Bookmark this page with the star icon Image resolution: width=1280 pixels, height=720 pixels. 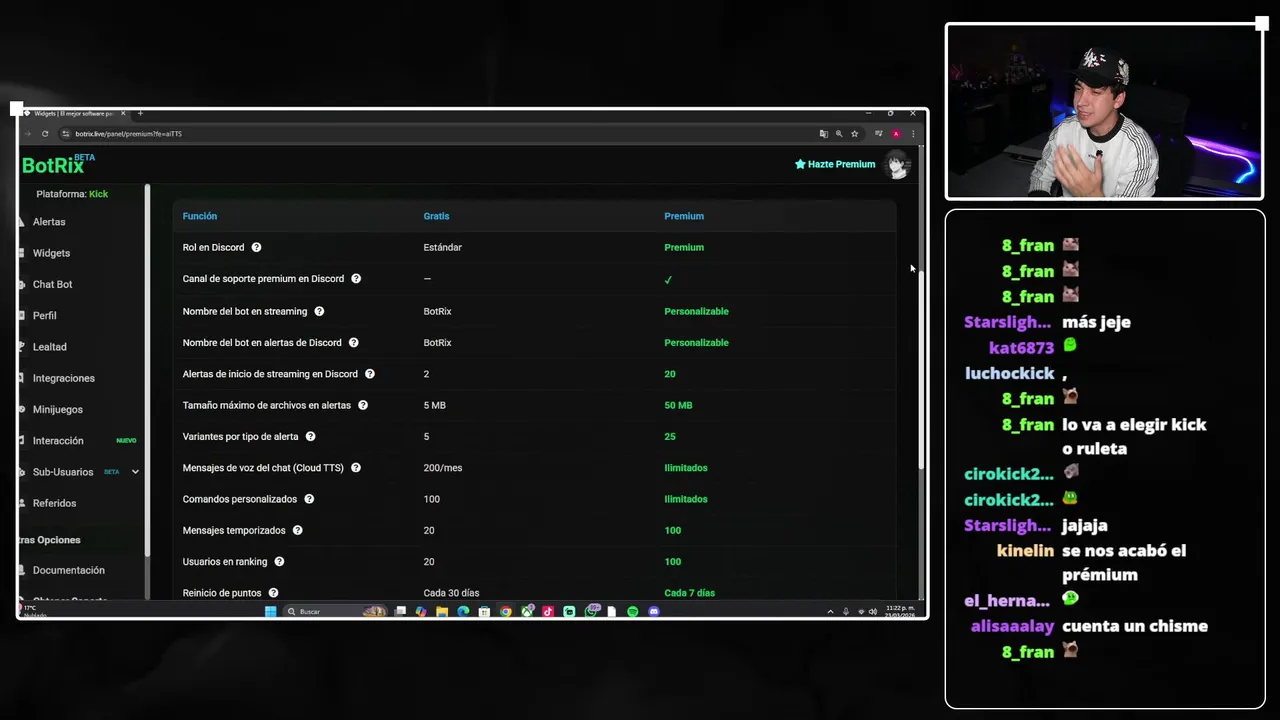click(x=854, y=134)
